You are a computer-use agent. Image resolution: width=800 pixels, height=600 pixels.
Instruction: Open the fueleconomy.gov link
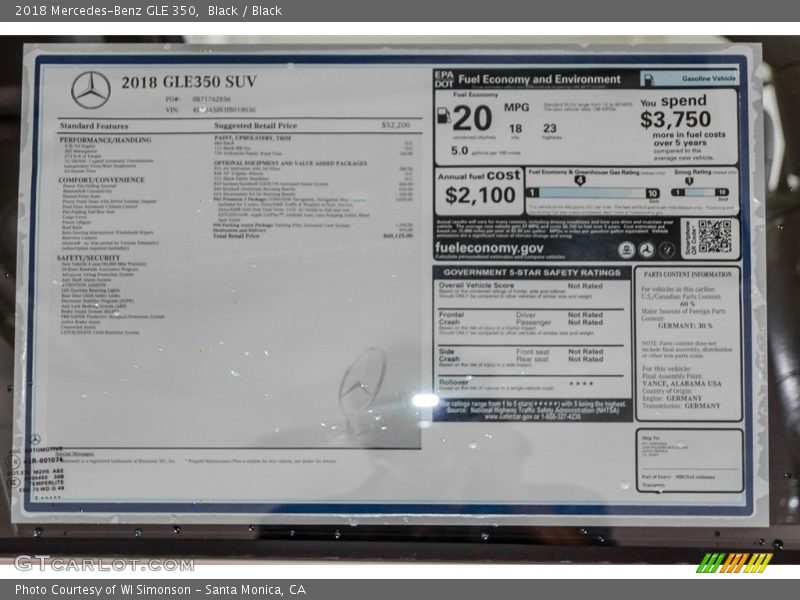[489, 248]
